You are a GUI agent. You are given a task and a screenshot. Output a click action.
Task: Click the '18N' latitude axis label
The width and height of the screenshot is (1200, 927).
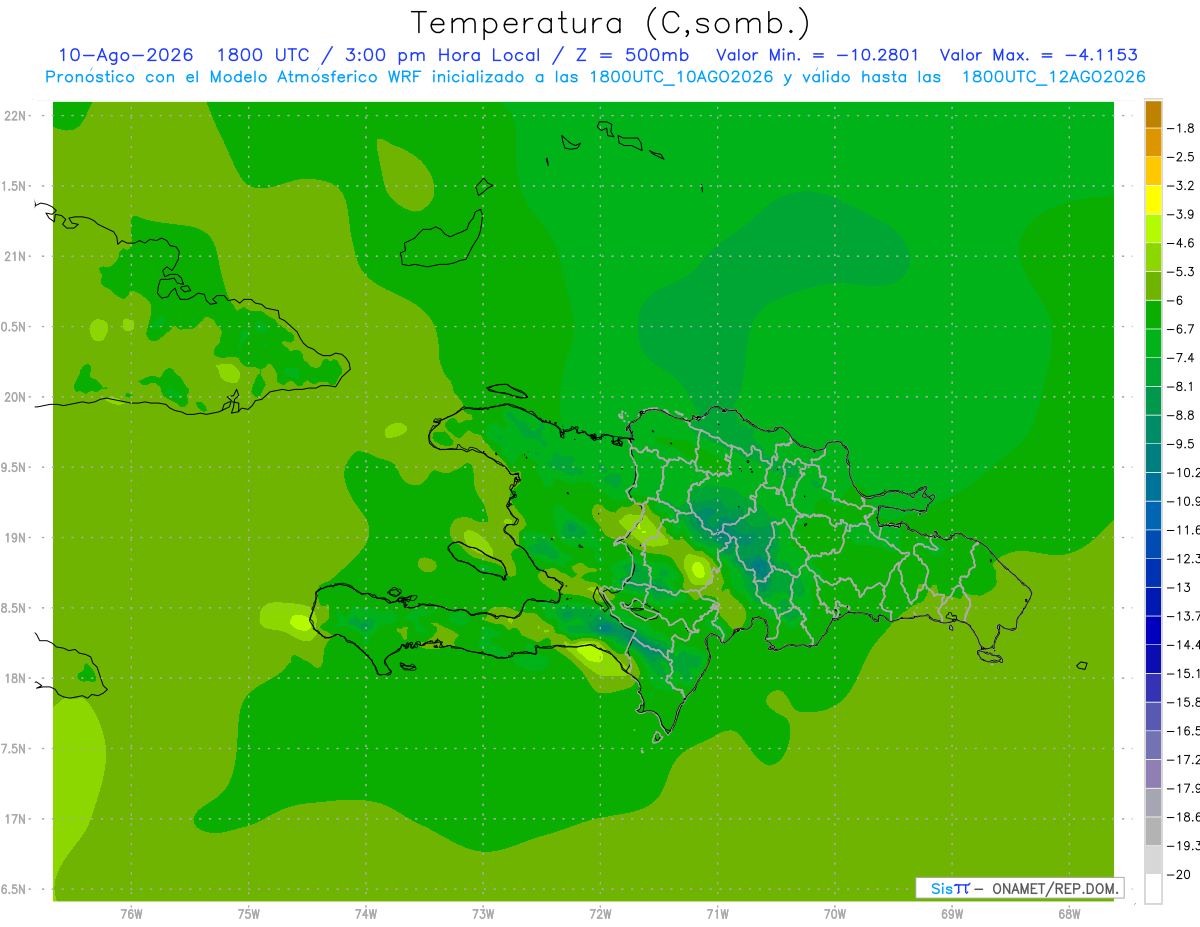point(16,678)
